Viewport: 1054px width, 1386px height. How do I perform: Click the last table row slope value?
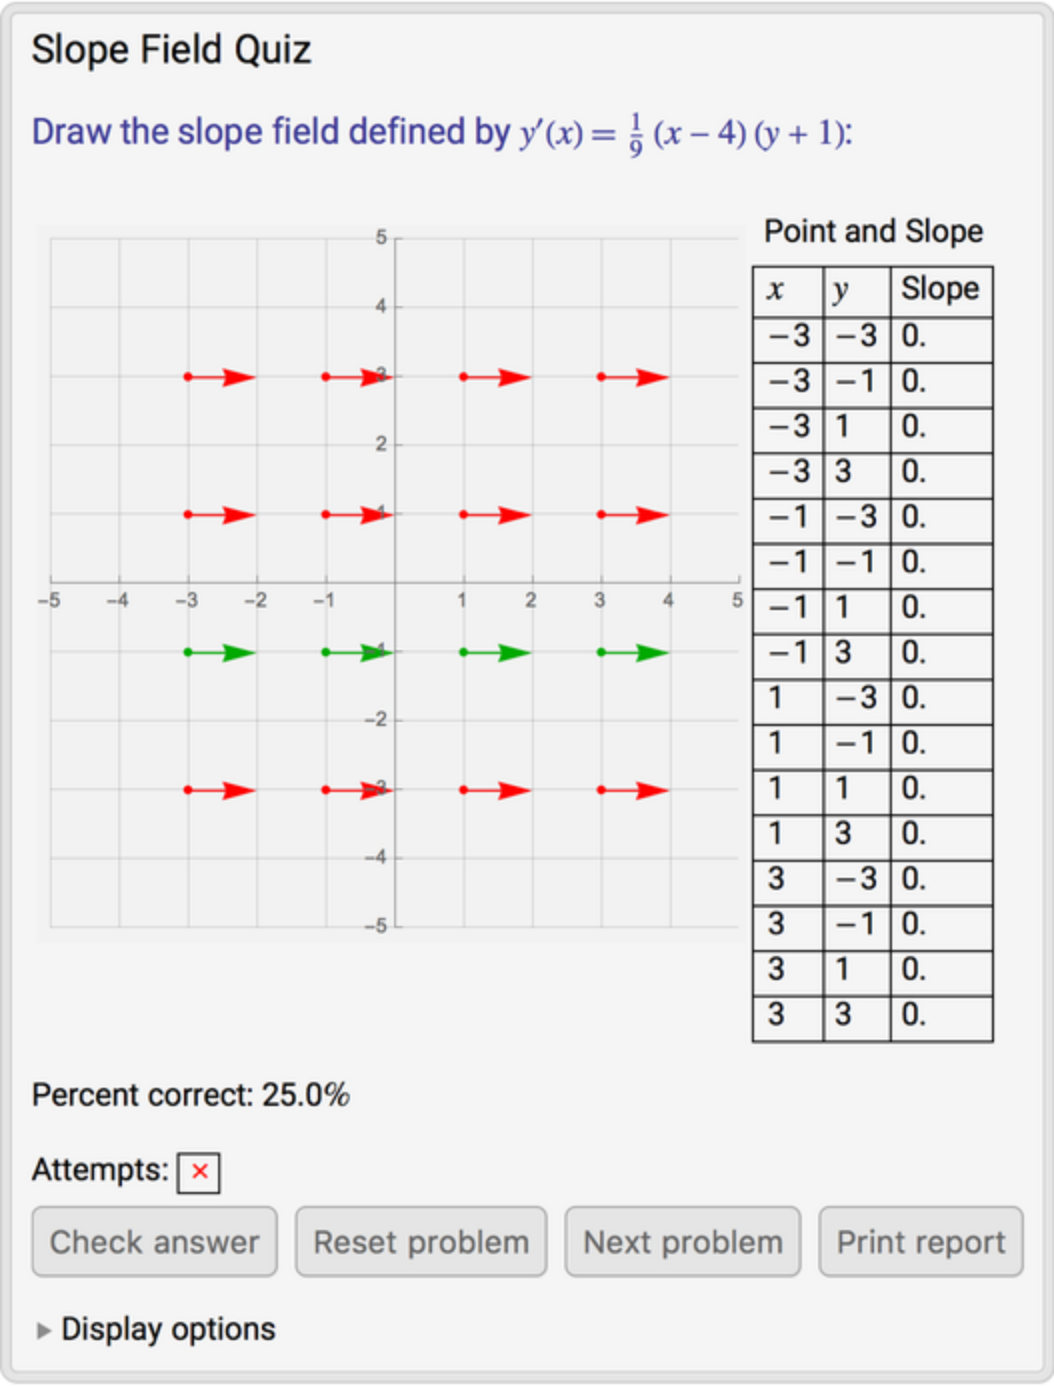940,1015
